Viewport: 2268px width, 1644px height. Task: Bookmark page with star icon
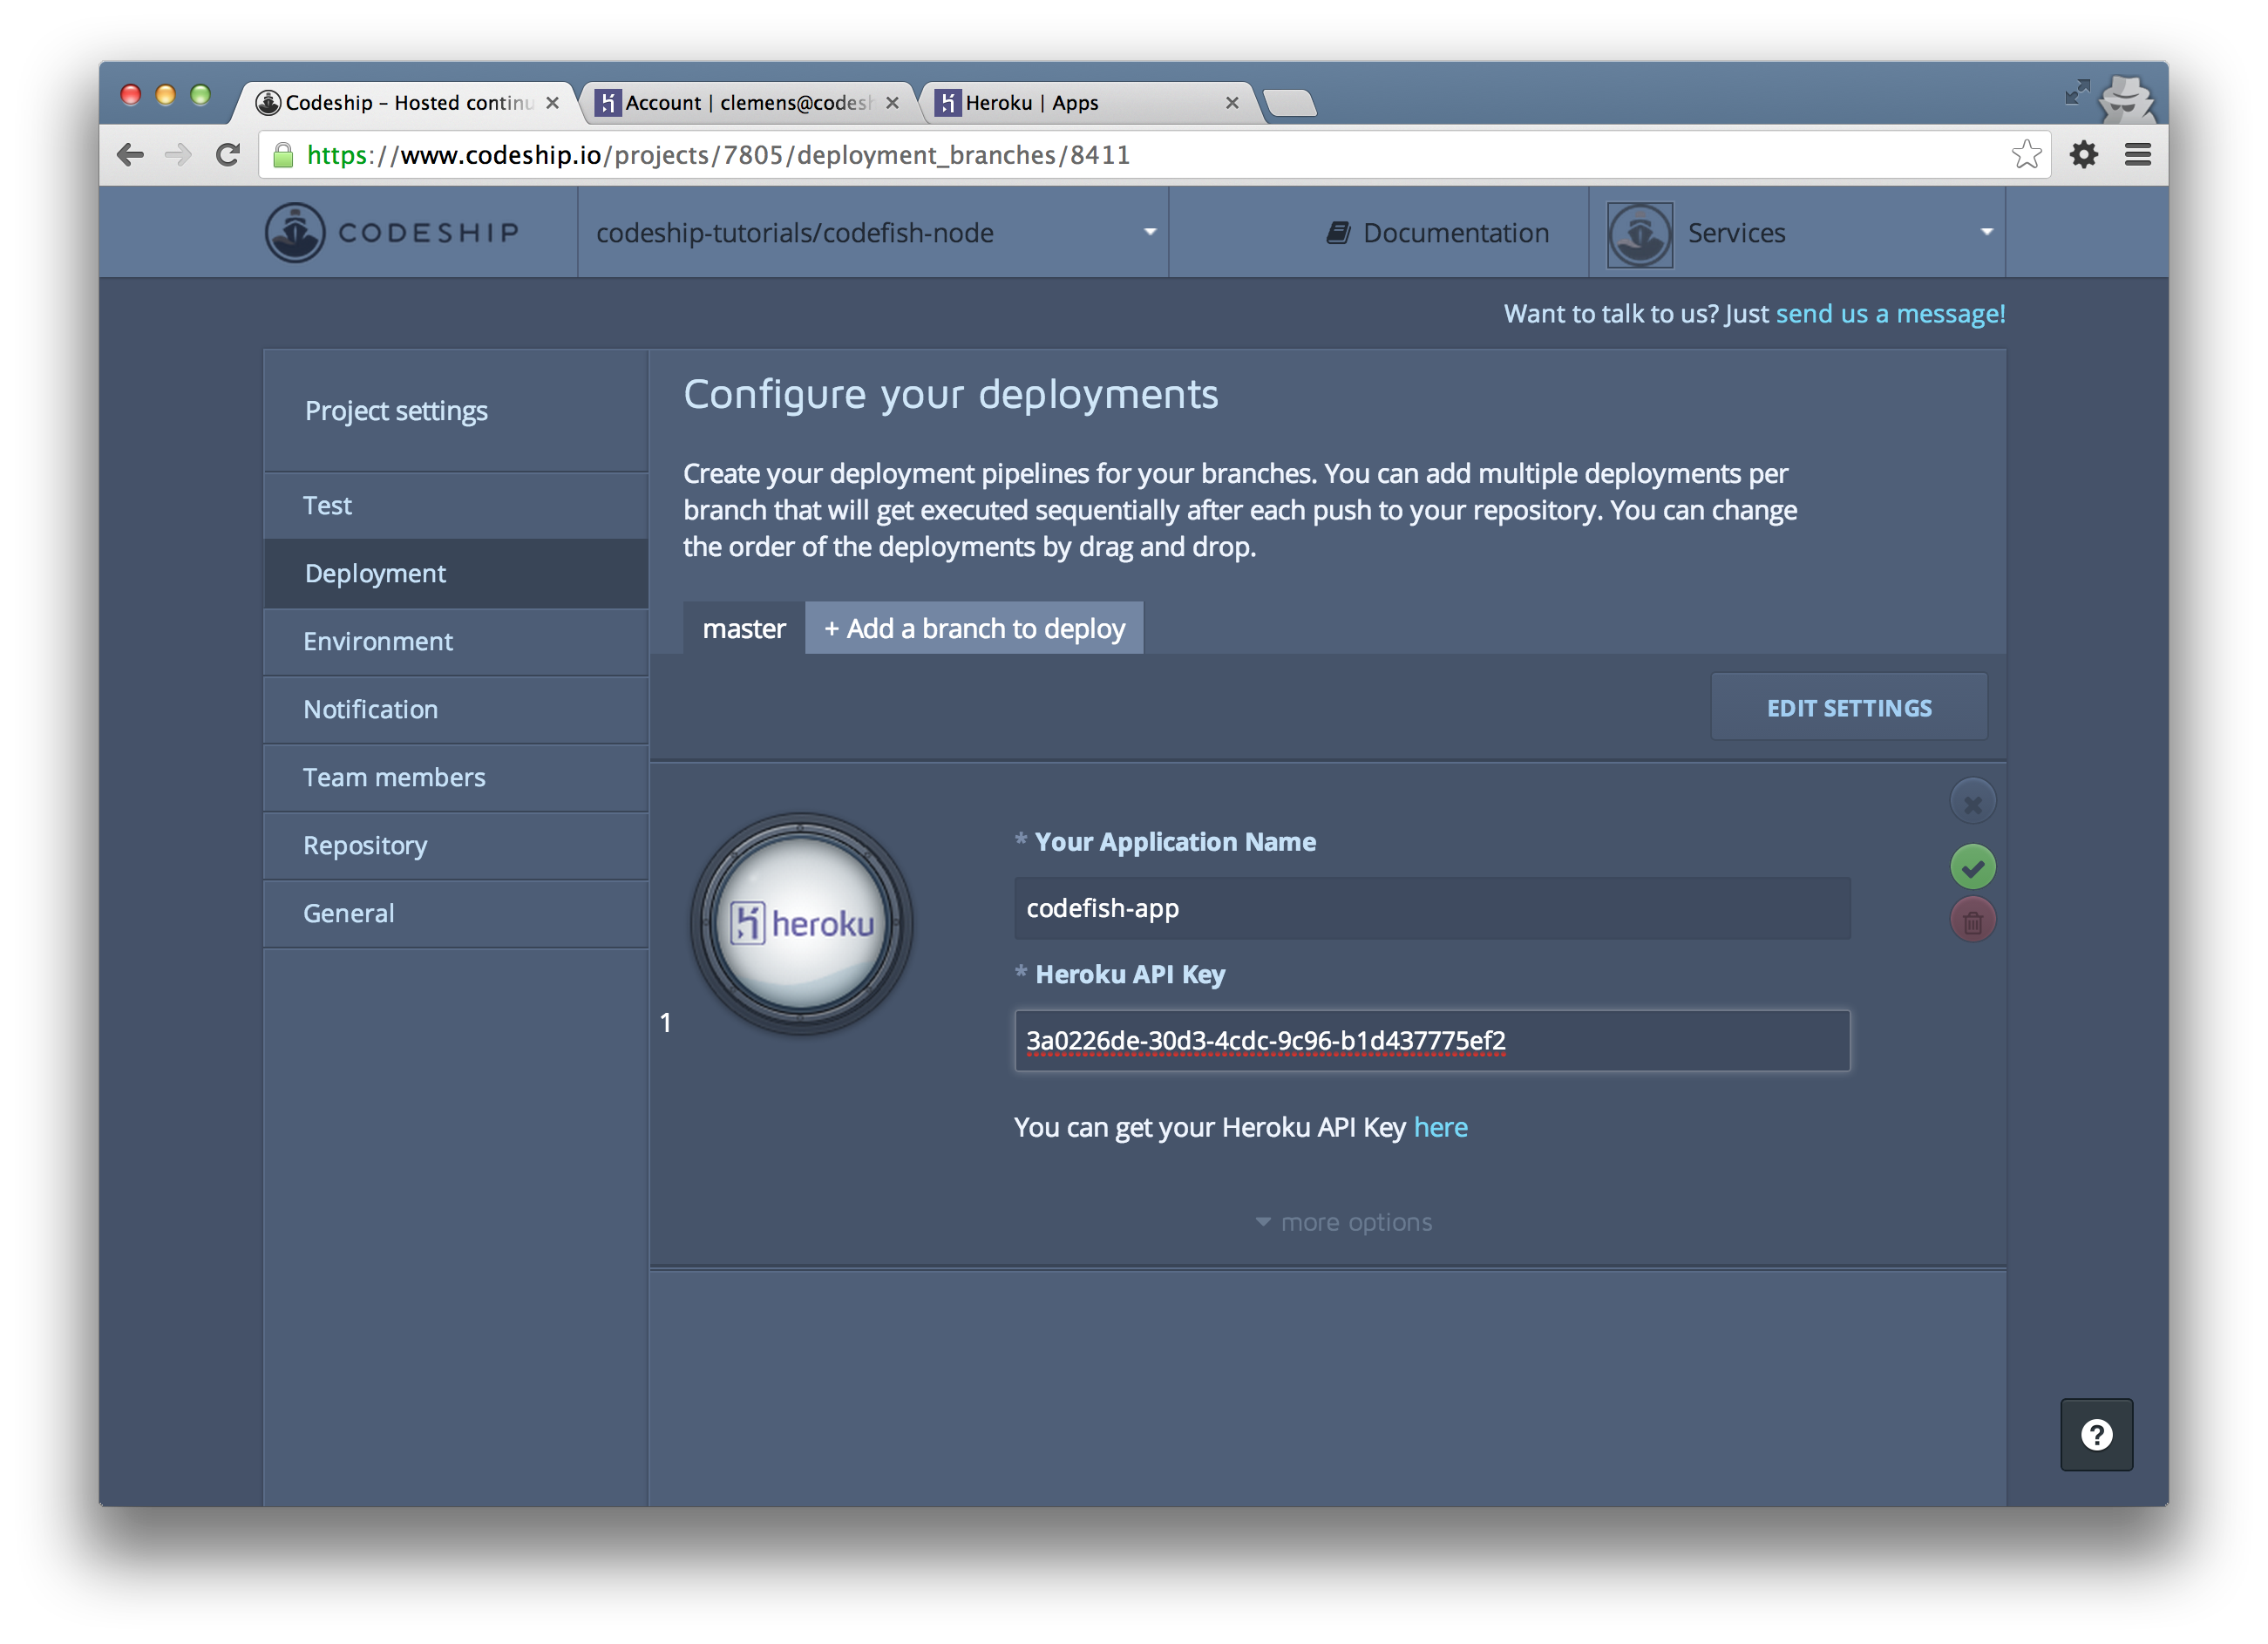pos(2026,155)
